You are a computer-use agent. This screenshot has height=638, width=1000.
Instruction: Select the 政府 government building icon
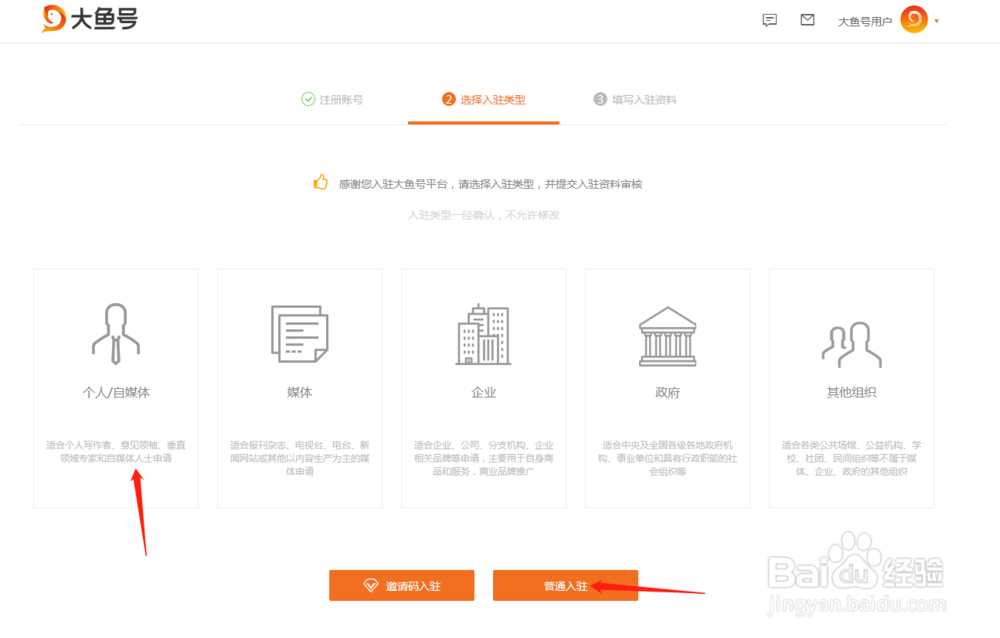tap(668, 336)
